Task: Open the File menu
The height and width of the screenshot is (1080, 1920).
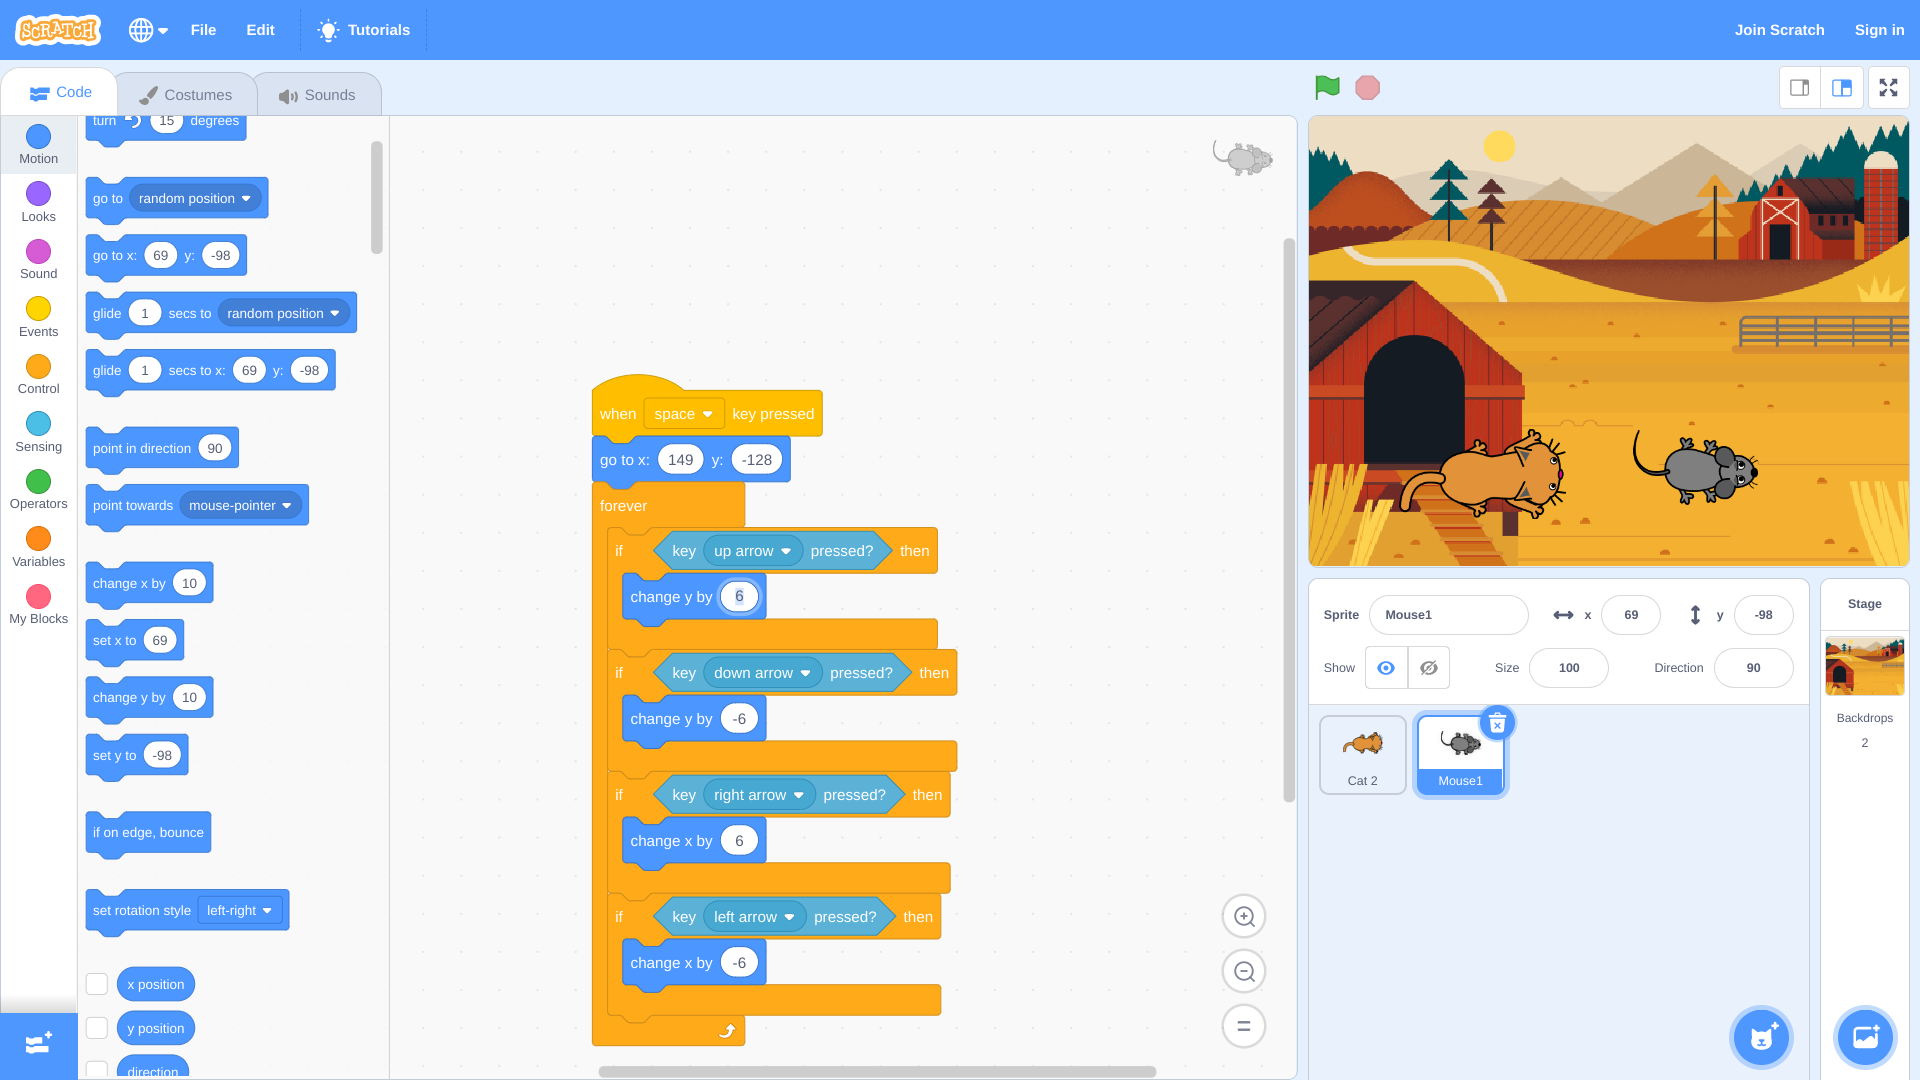Action: (x=203, y=29)
